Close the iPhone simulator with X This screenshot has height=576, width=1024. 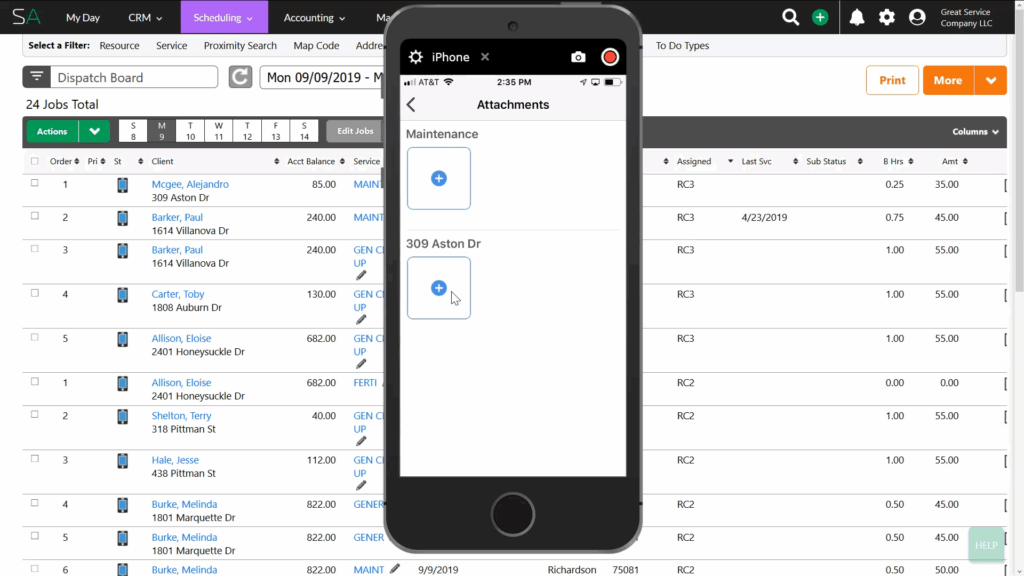tap(485, 57)
